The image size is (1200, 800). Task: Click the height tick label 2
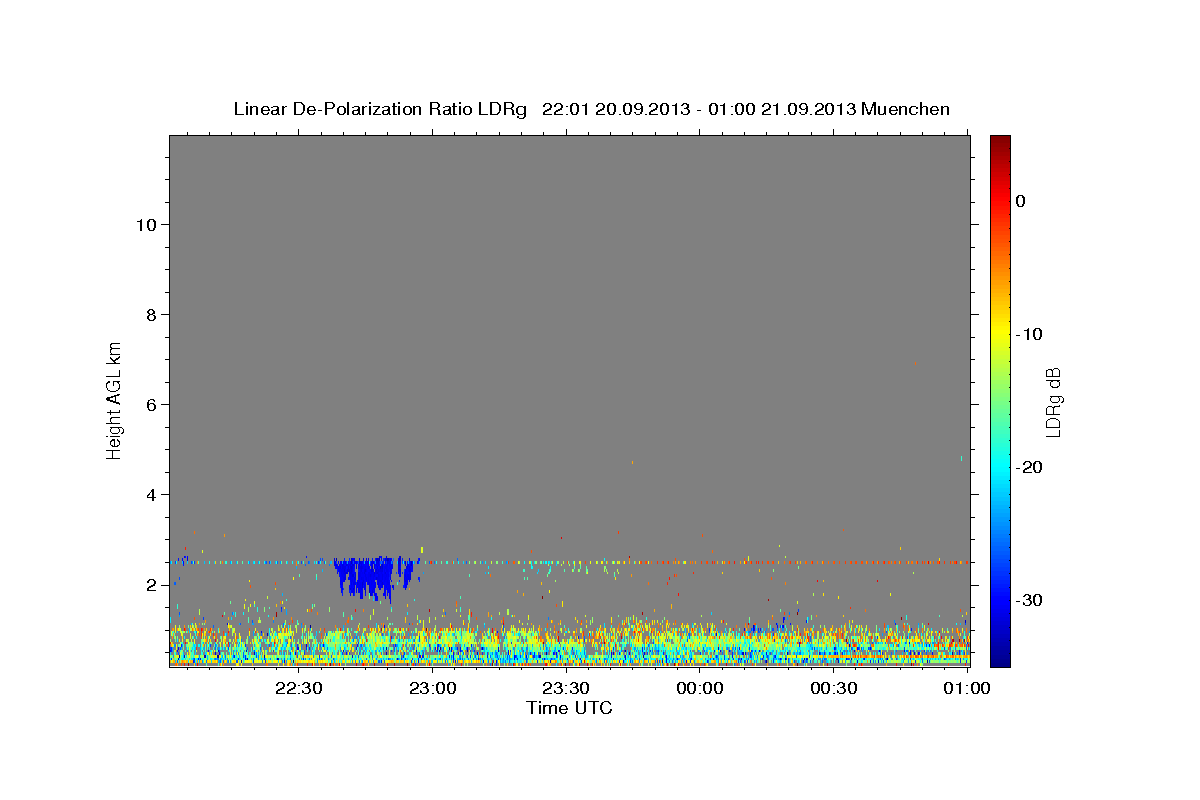tap(149, 585)
